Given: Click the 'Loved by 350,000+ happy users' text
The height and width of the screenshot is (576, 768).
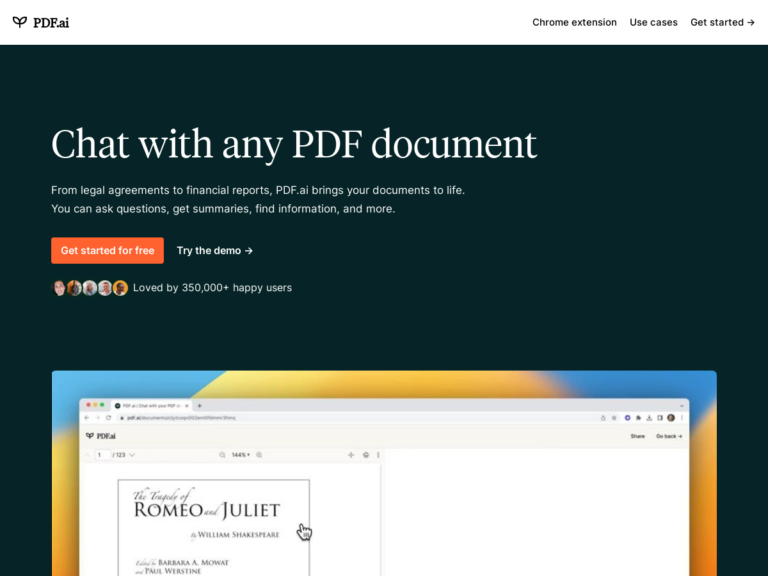Looking at the screenshot, I should (212, 288).
